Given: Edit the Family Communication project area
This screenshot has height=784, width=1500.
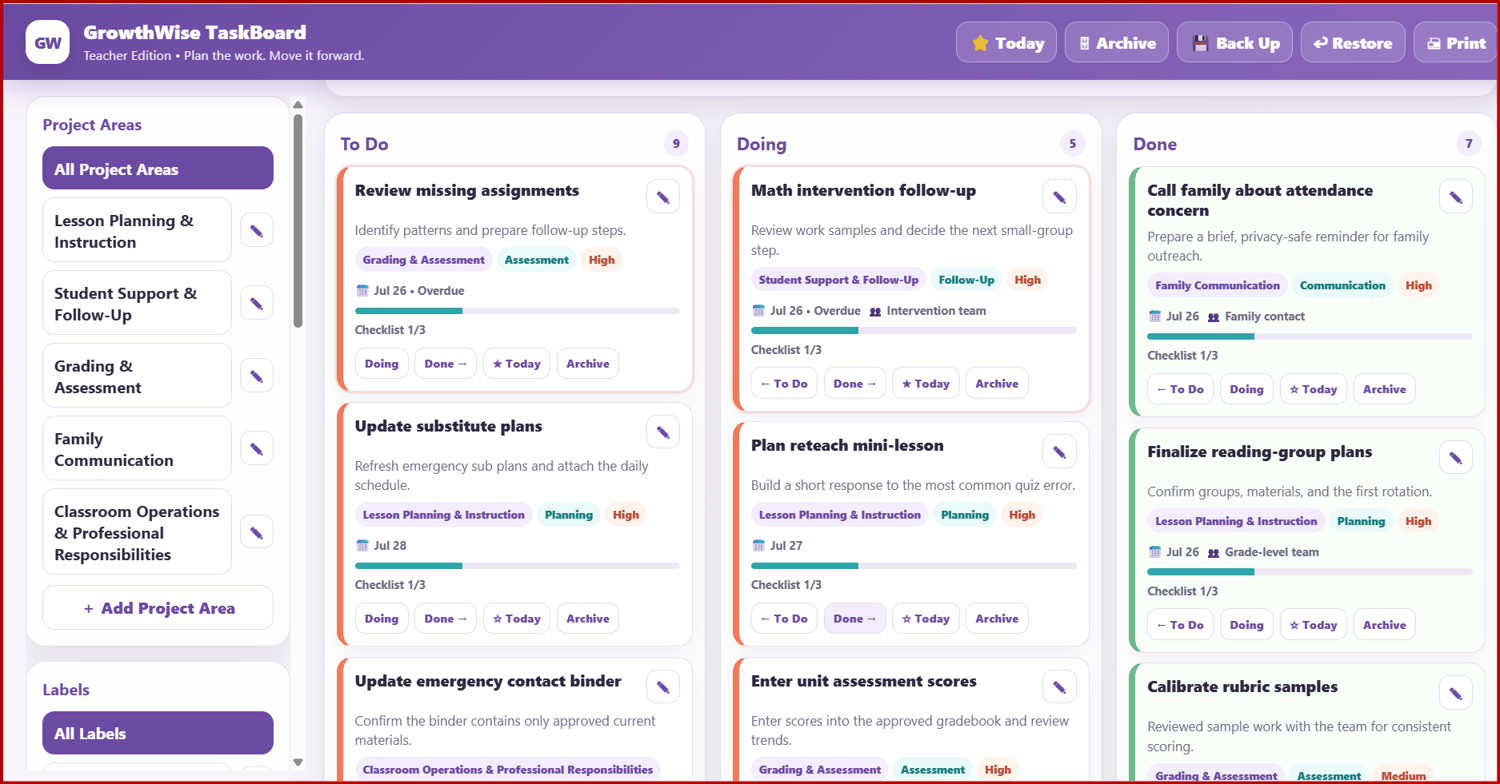Looking at the screenshot, I should pyautogui.click(x=257, y=449).
